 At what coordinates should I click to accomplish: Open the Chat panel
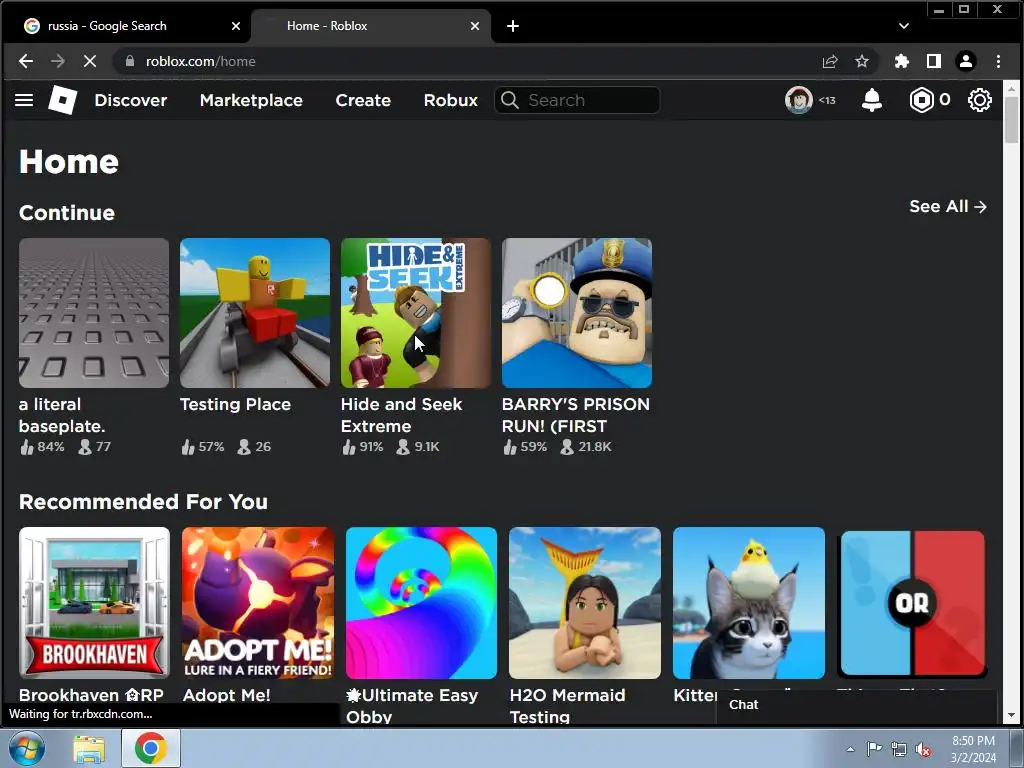[x=857, y=705]
